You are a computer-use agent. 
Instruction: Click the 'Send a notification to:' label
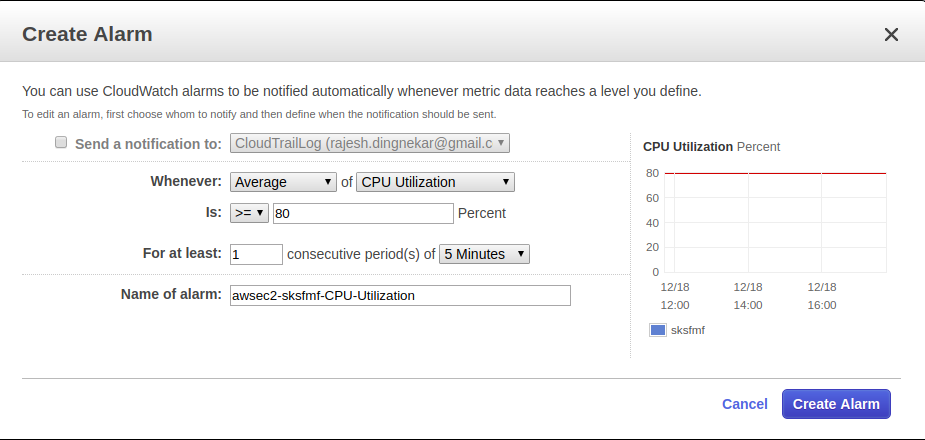pos(148,143)
